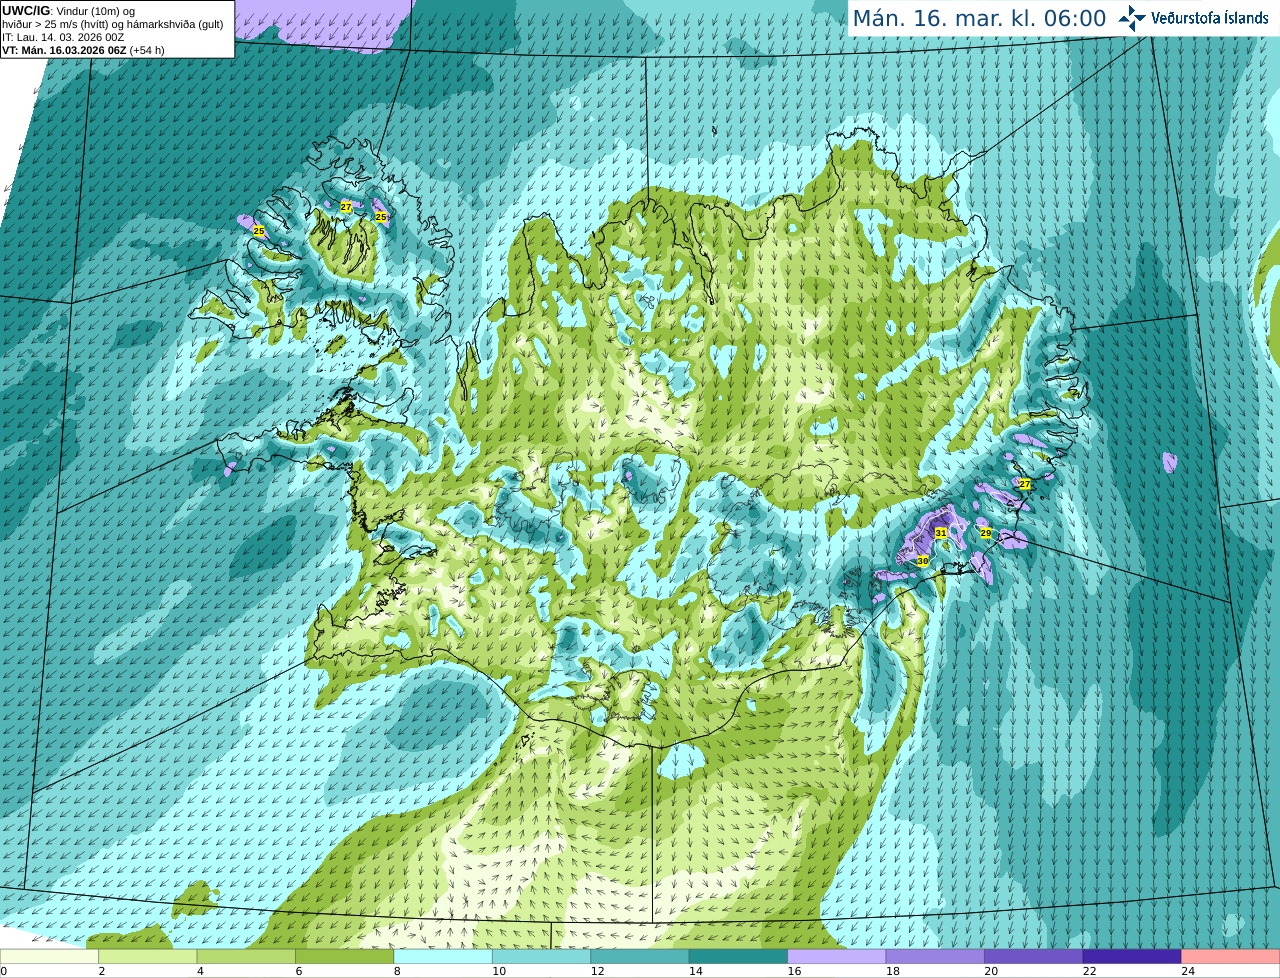The width and height of the screenshot is (1280, 978).
Task: Pick the palest 0–2 m/s color swatch
Action: [x=50, y=956]
